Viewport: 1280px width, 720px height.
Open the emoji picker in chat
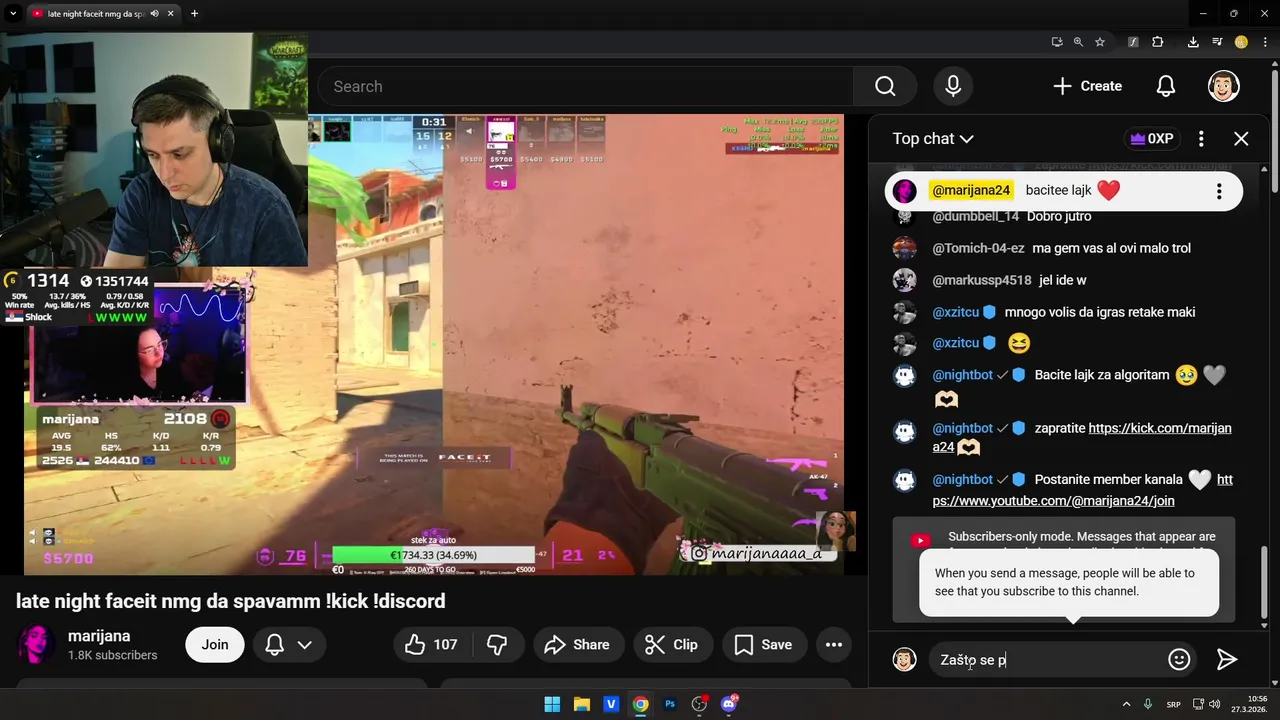[x=1179, y=659]
